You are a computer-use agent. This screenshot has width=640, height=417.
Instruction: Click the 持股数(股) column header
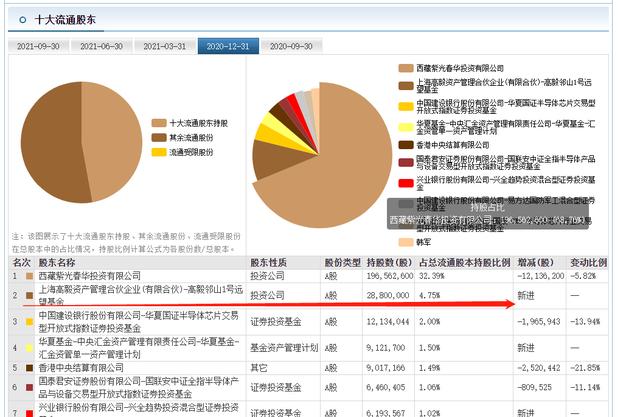point(389,262)
